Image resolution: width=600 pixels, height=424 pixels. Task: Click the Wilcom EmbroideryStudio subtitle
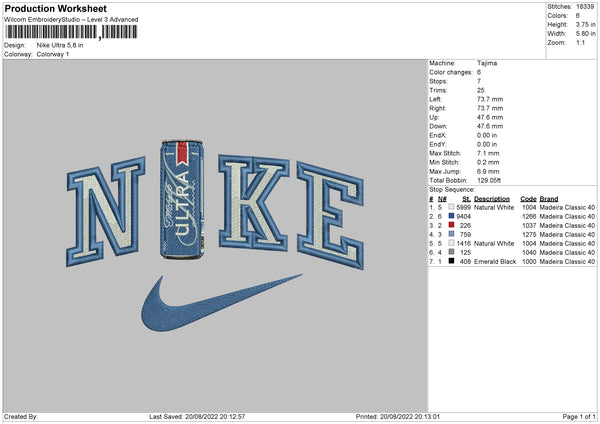point(71,20)
